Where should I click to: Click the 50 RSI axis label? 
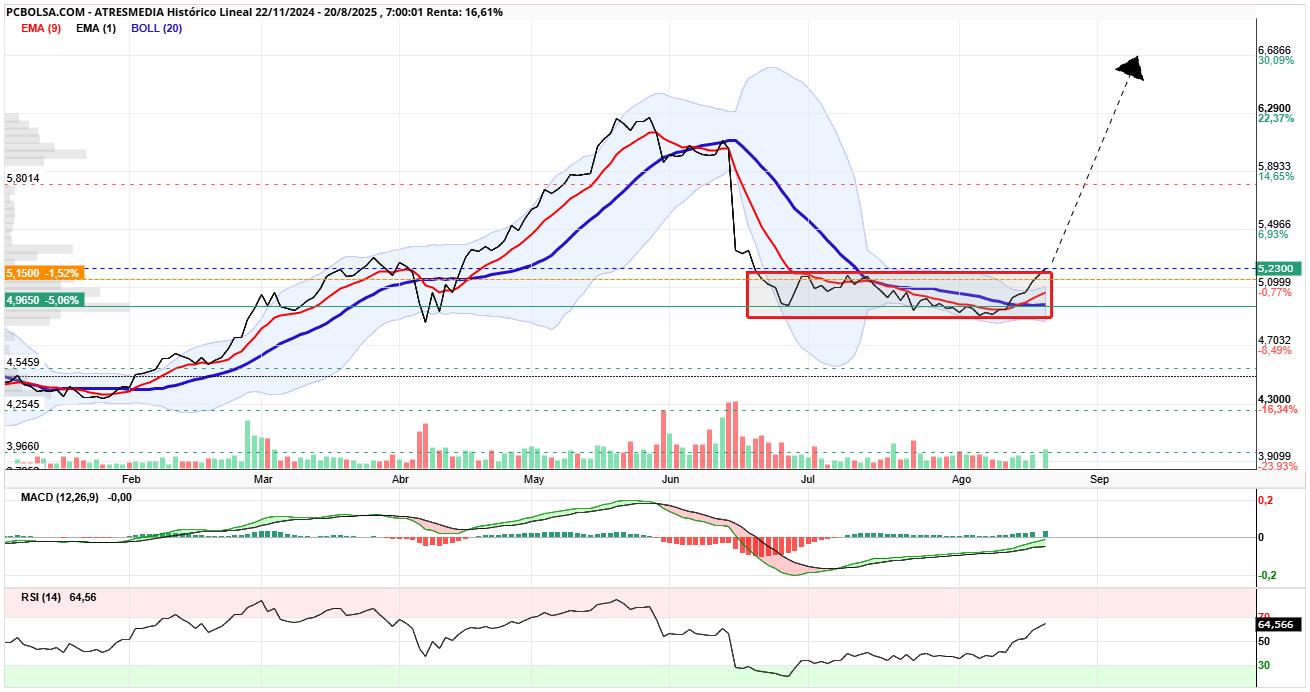[1264, 641]
